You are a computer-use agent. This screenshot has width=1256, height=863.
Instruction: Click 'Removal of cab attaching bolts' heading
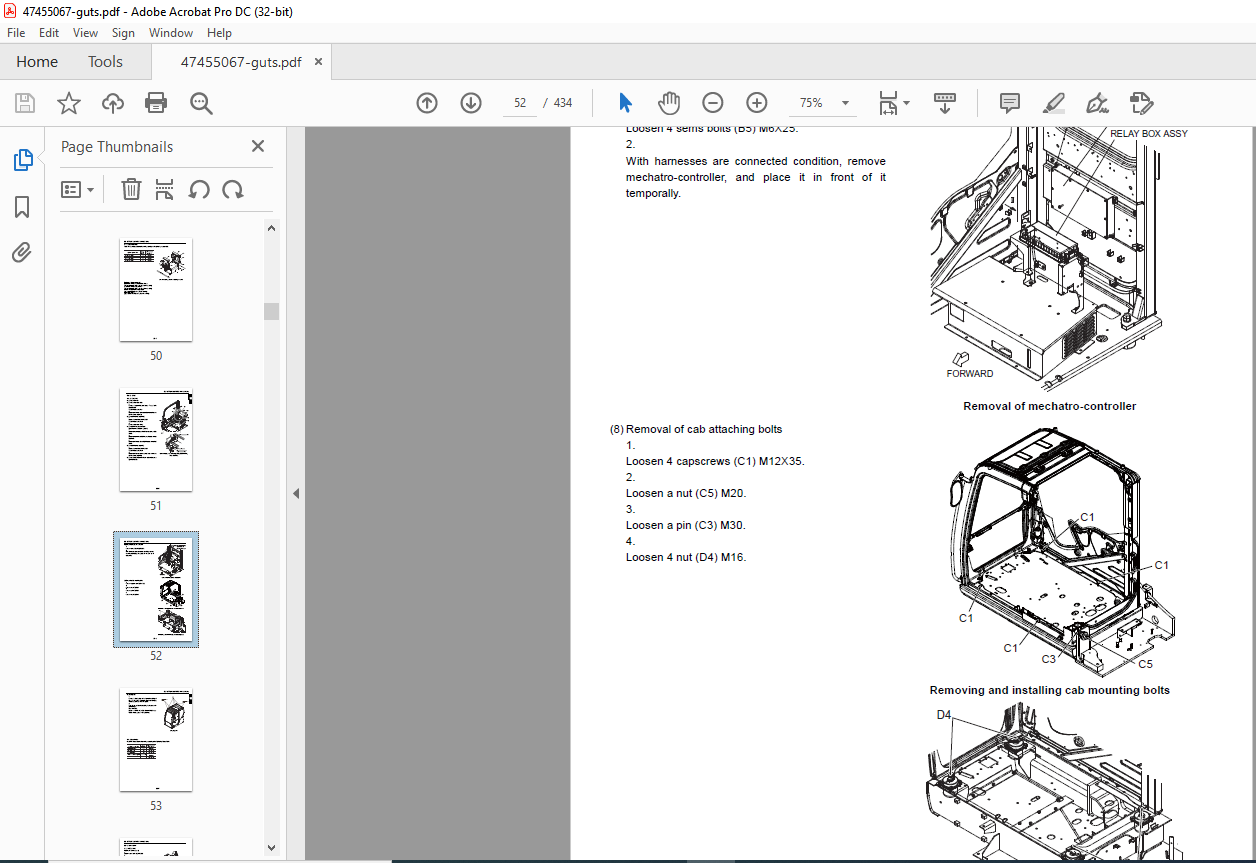click(x=704, y=429)
